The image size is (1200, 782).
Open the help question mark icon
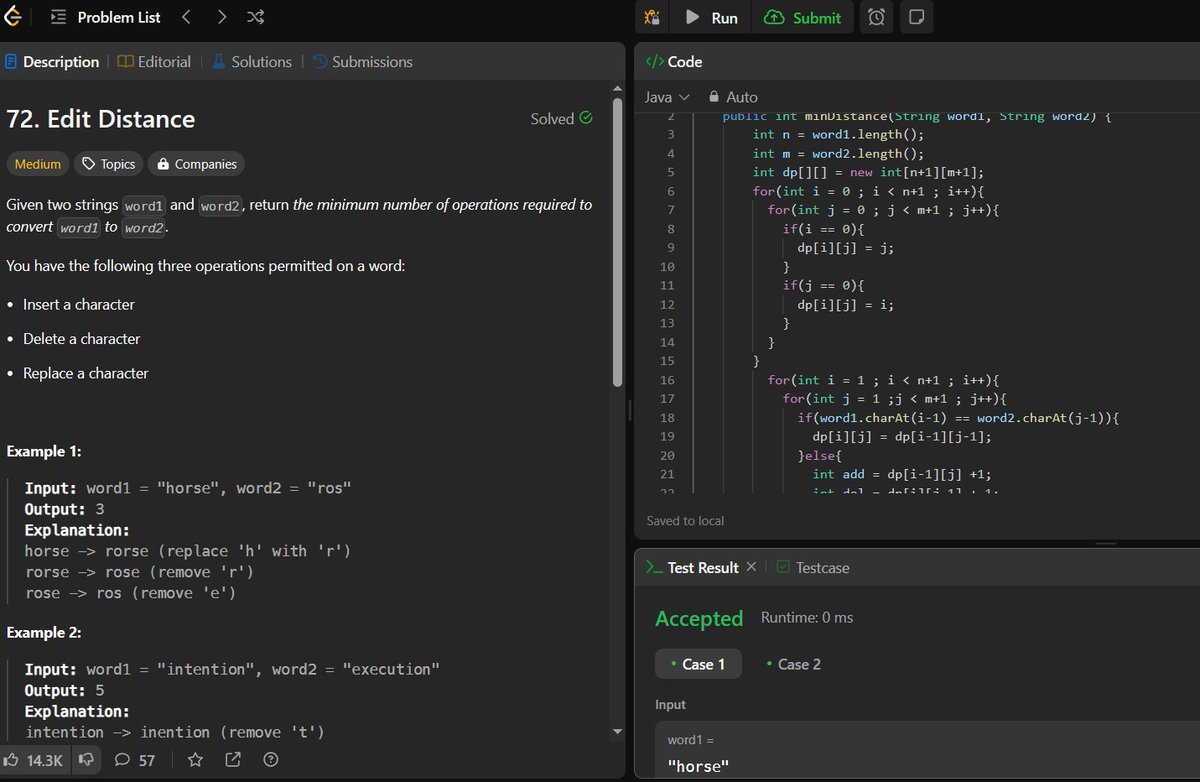point(270,760)
